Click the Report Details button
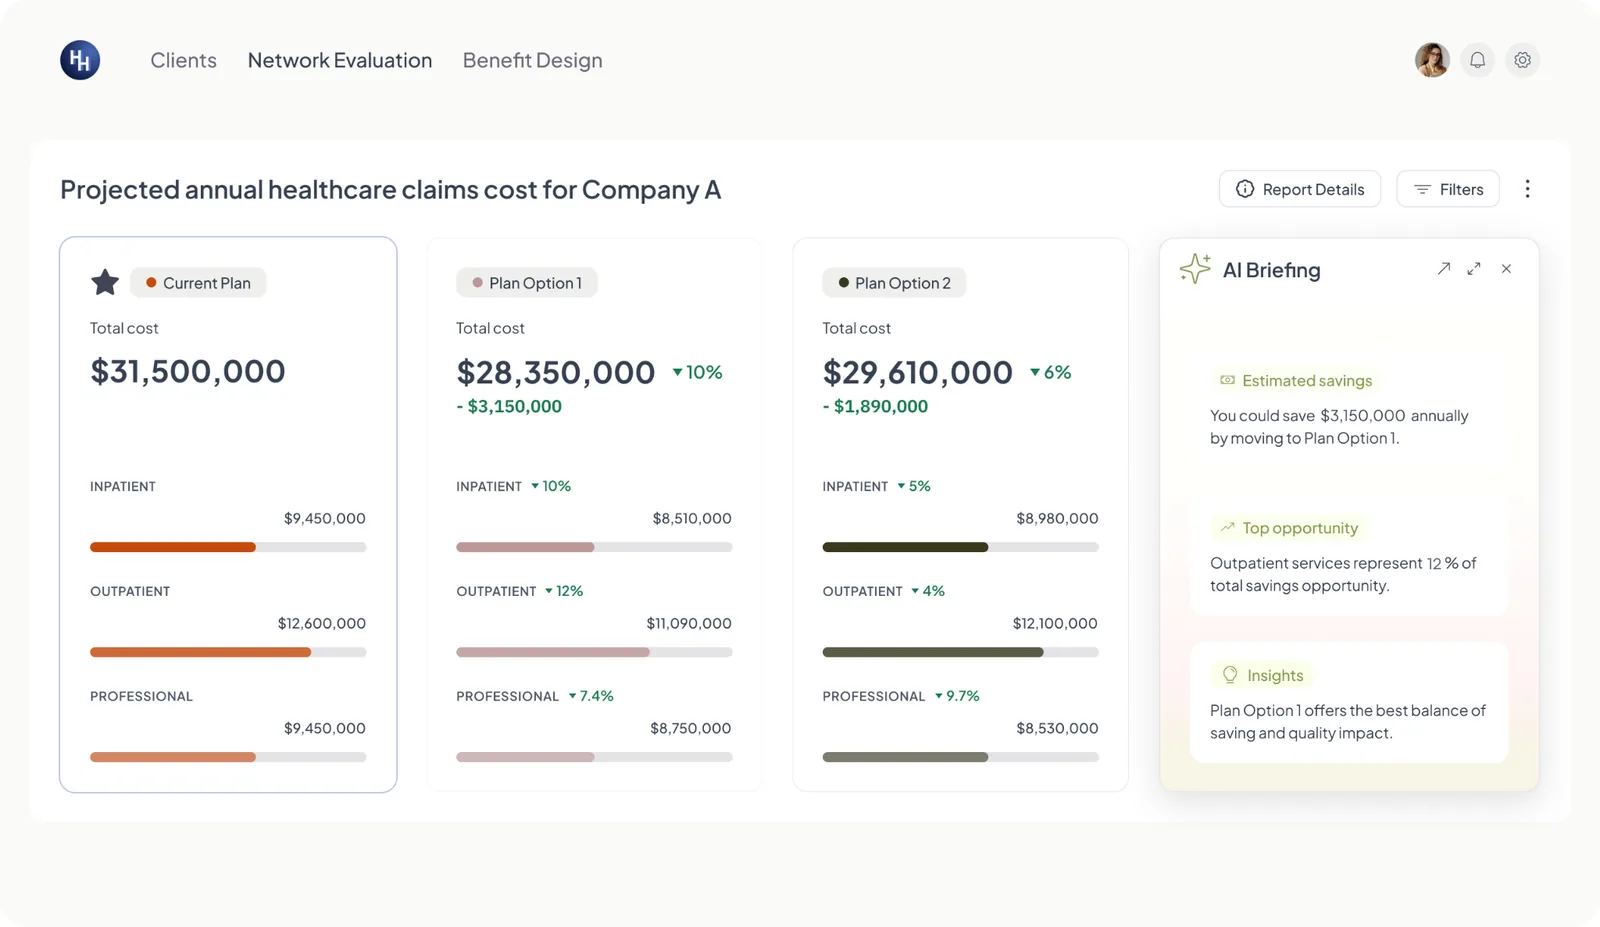Viewport: 1600px width, 927px height. 1300,189
